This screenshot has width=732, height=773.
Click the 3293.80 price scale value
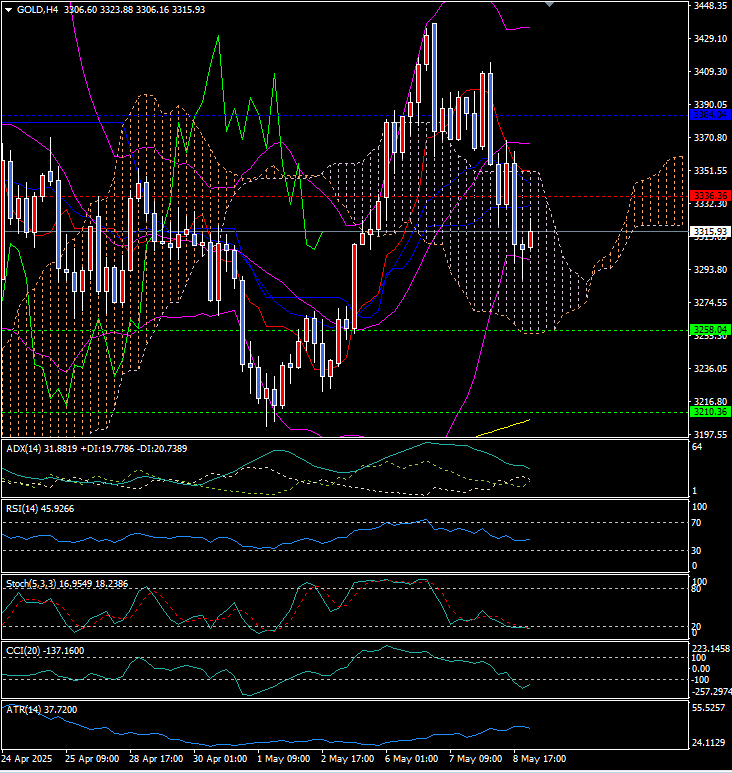click(710, 270)
